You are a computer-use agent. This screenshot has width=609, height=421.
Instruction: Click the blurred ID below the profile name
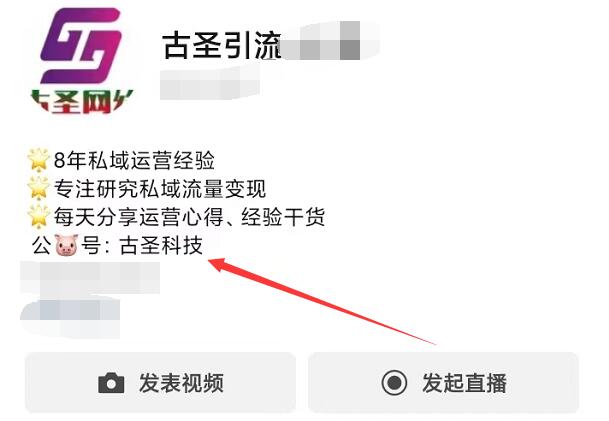click(210, 84)
